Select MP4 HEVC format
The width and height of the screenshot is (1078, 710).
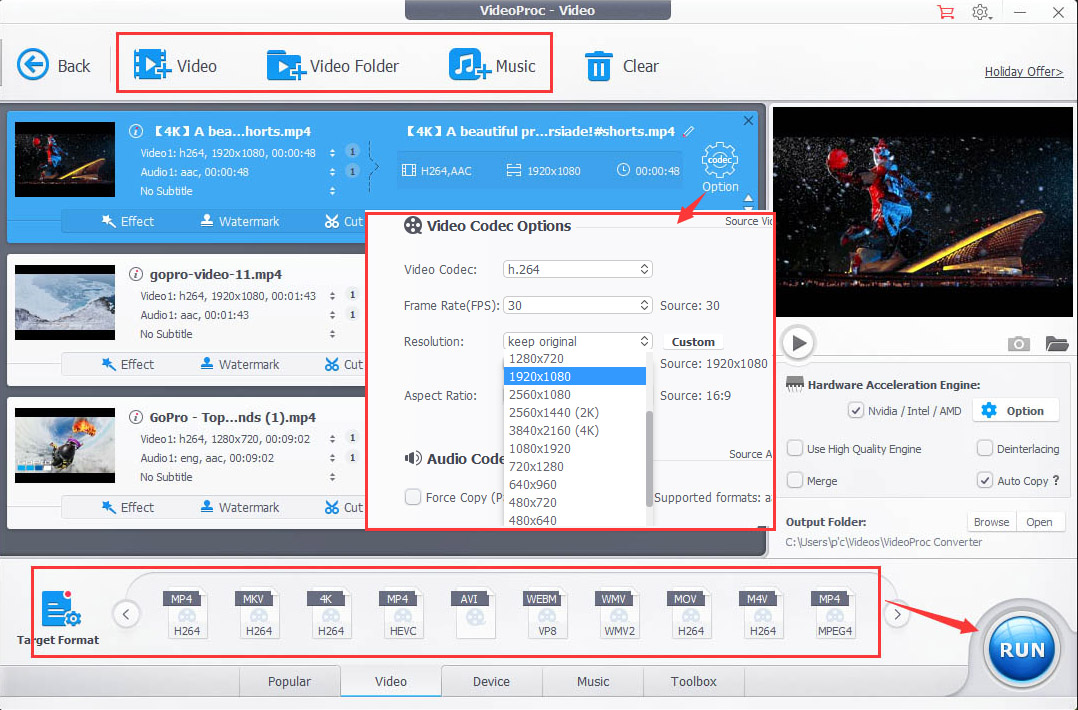pyautogui.click(x=403, y=614)
